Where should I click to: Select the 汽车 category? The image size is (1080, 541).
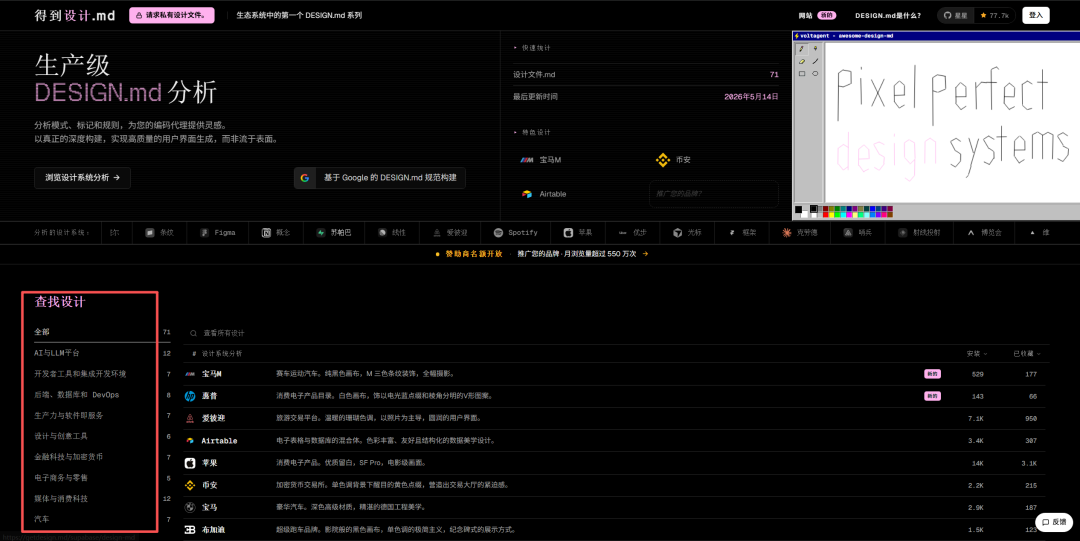click(x=102, y=519)
